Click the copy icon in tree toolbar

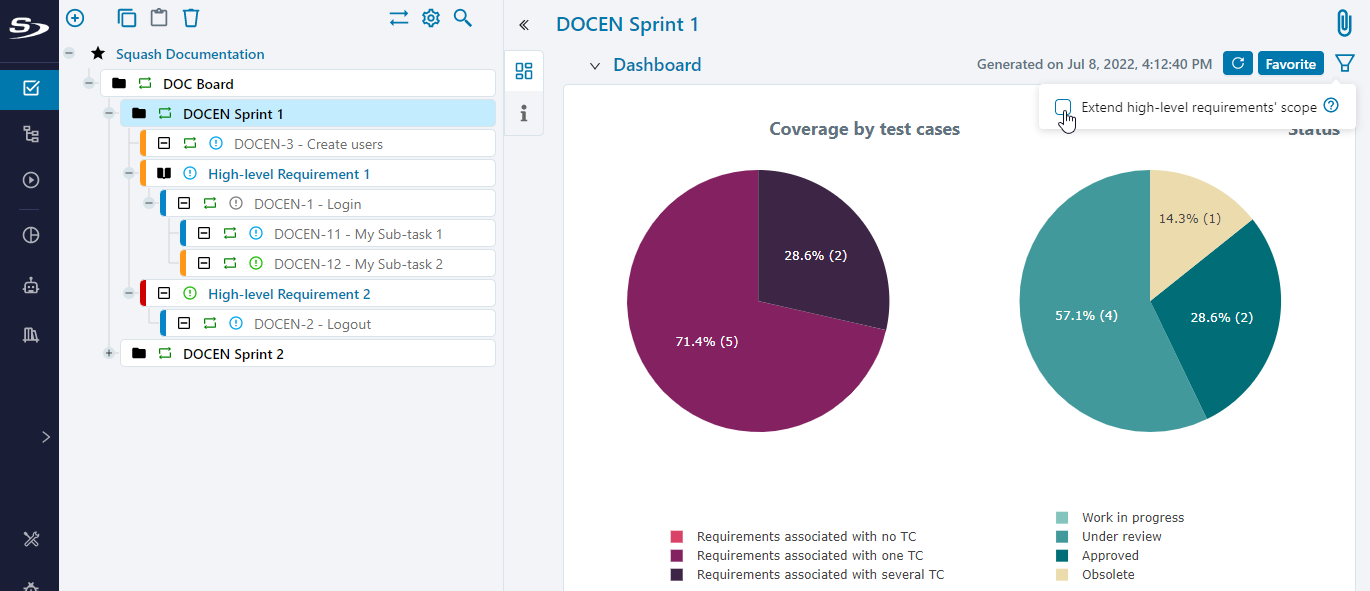click(x=127, y=18)
